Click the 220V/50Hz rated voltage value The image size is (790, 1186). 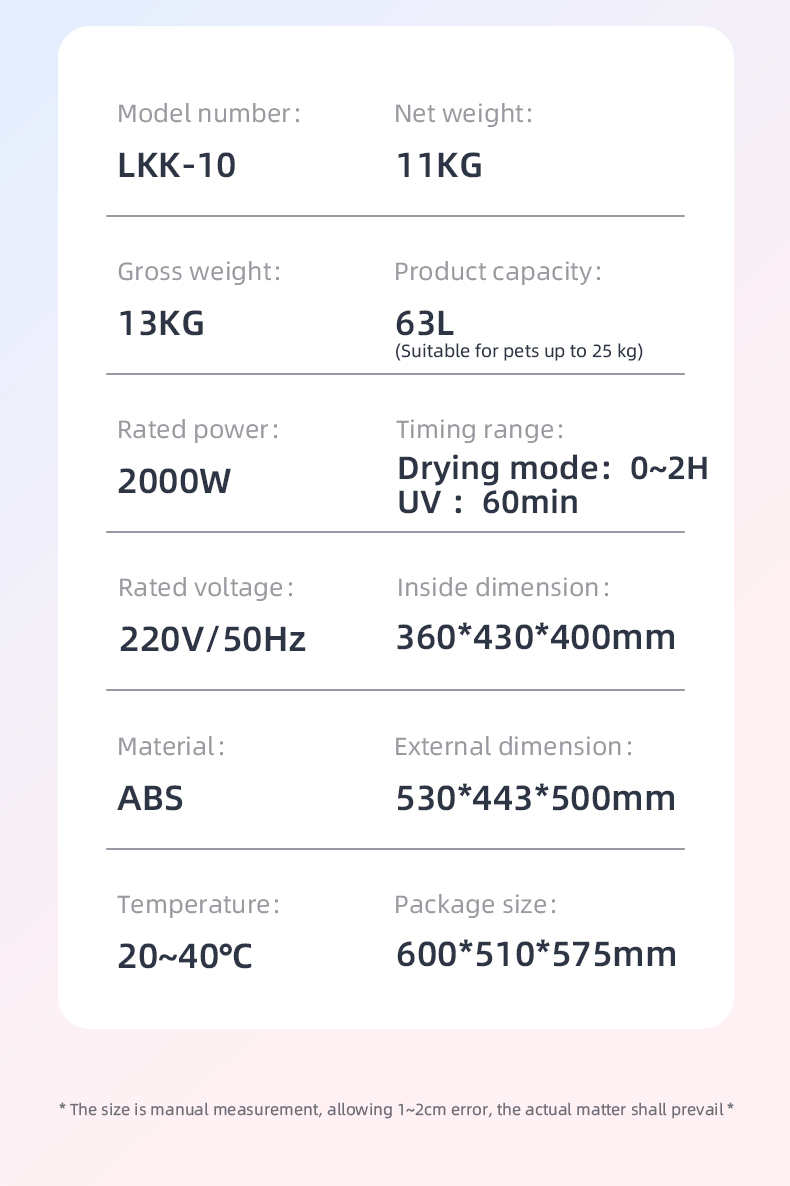(212, 639)
